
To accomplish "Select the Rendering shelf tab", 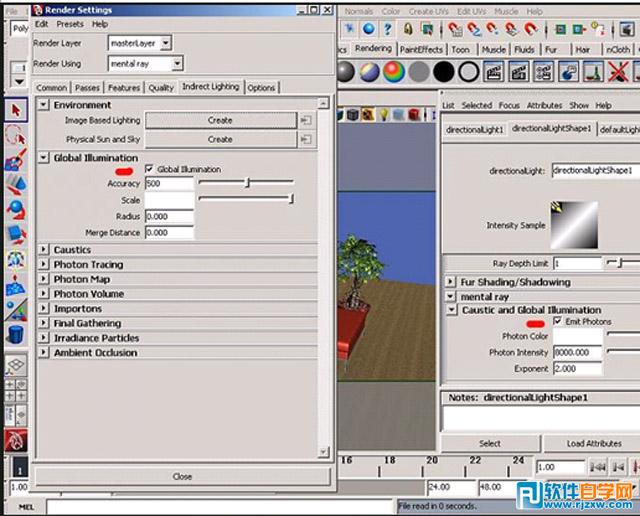I will pos(373,49).
